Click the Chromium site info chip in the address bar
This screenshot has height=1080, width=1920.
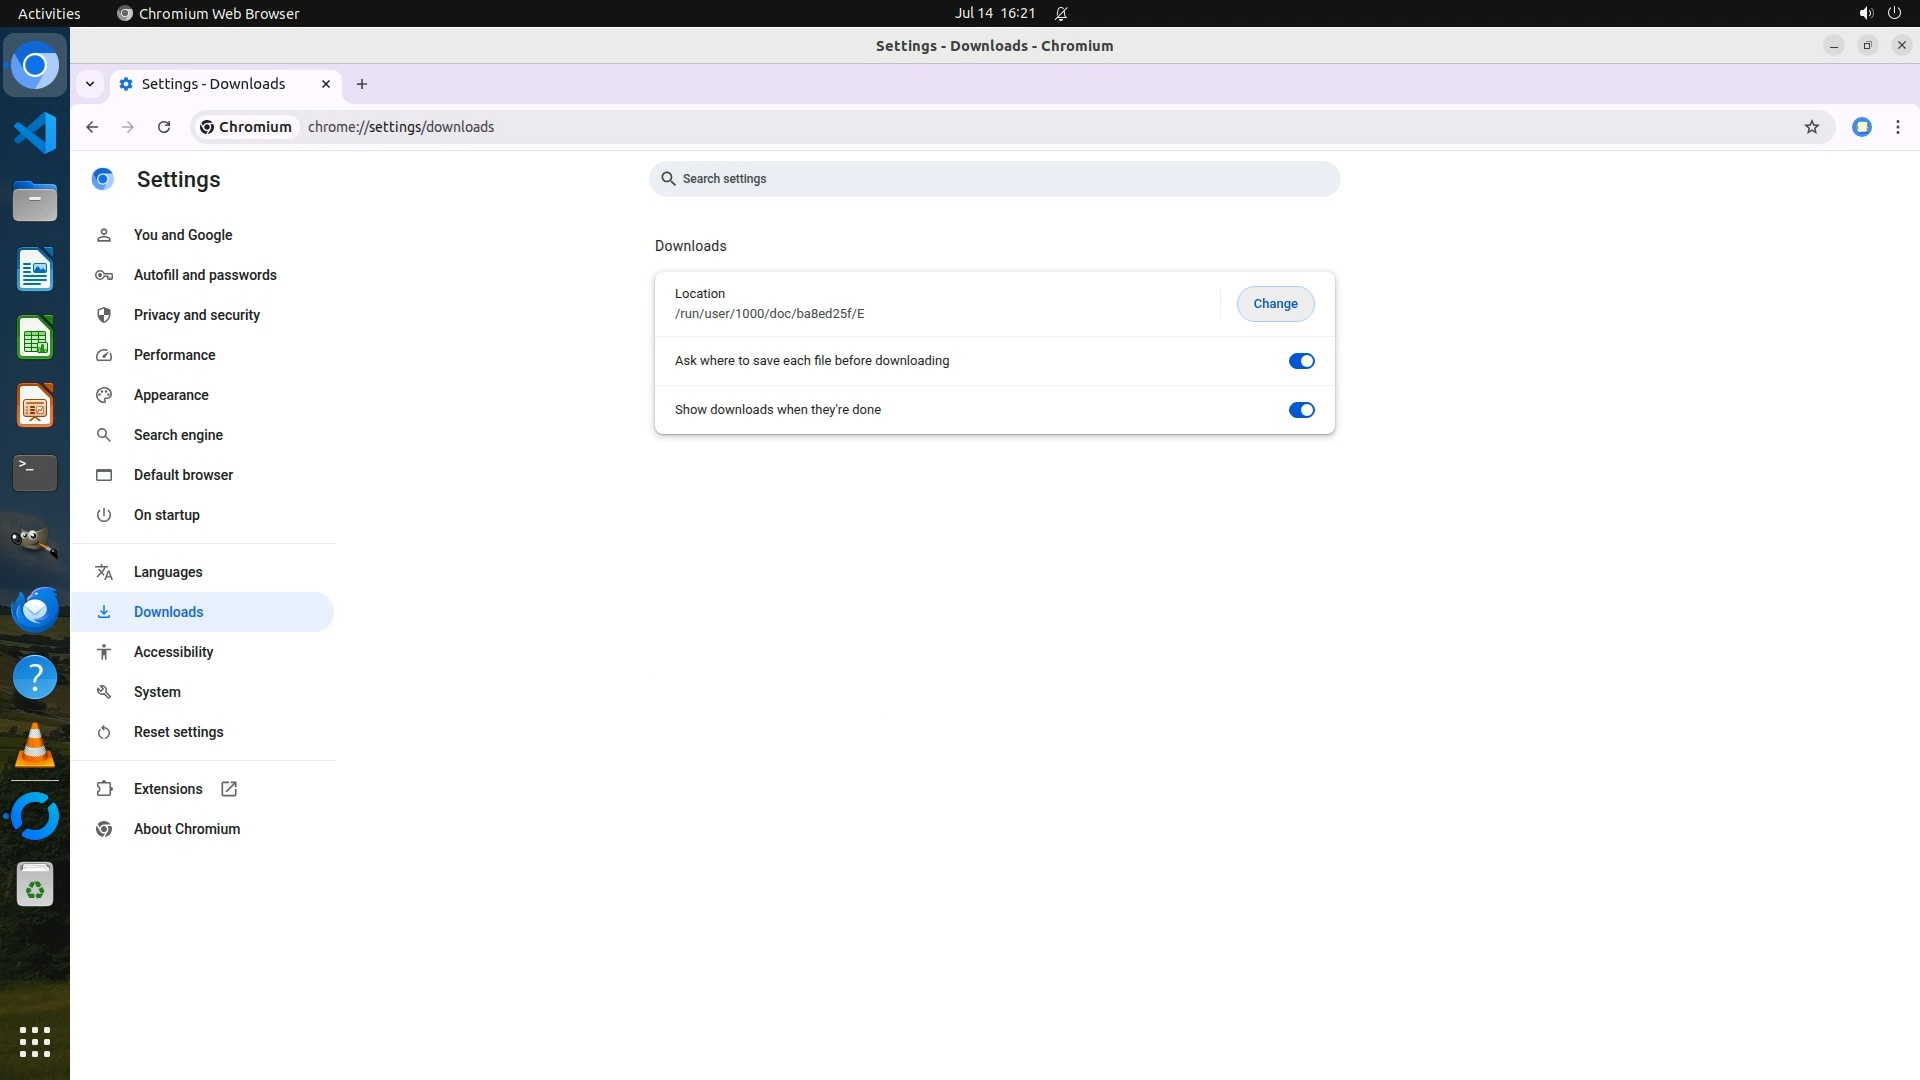[x=246, y=127]
